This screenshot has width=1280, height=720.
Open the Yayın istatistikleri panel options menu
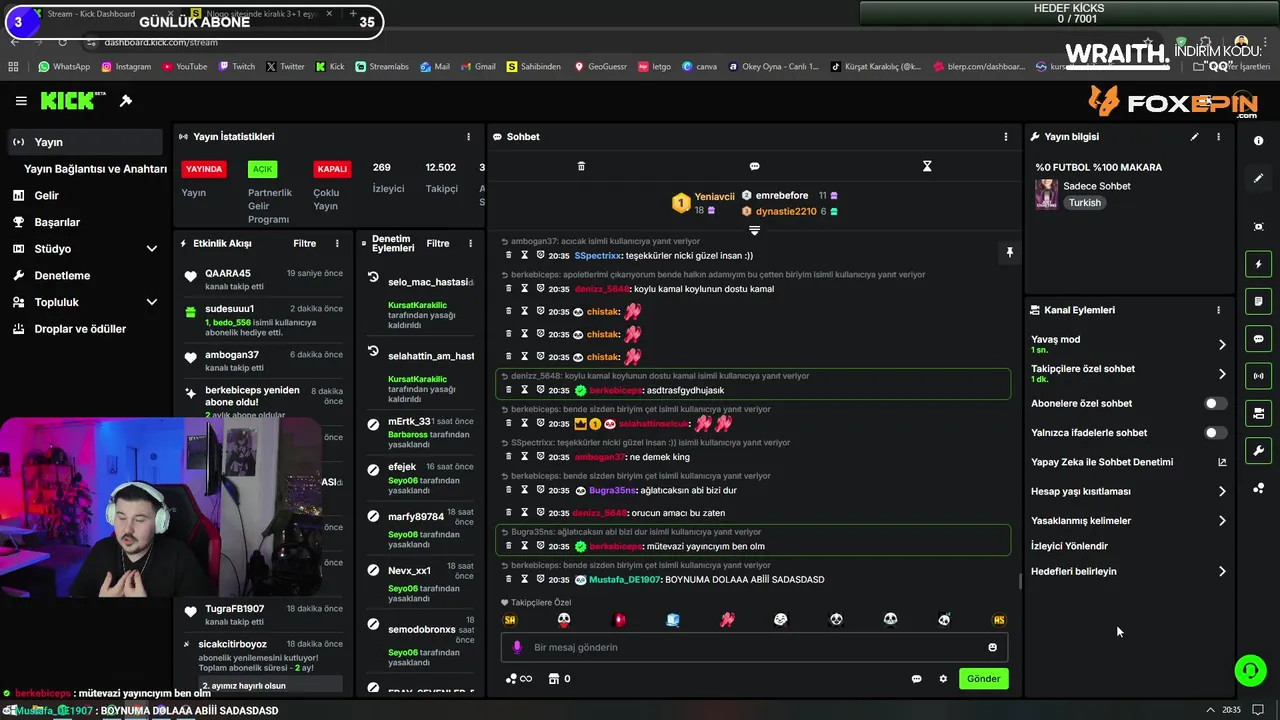468,137
